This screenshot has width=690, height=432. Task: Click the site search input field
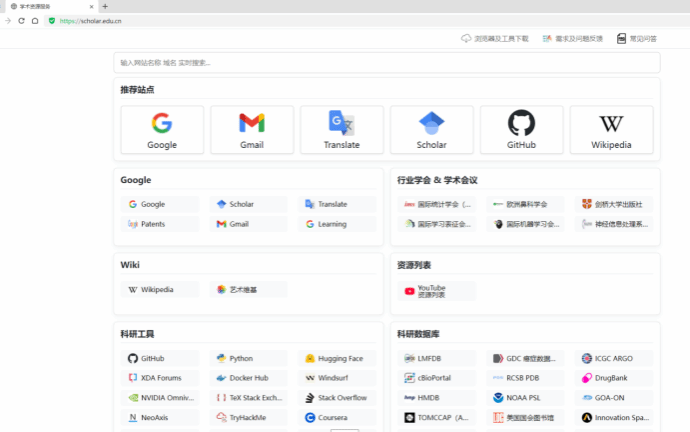tap(387, 63)
